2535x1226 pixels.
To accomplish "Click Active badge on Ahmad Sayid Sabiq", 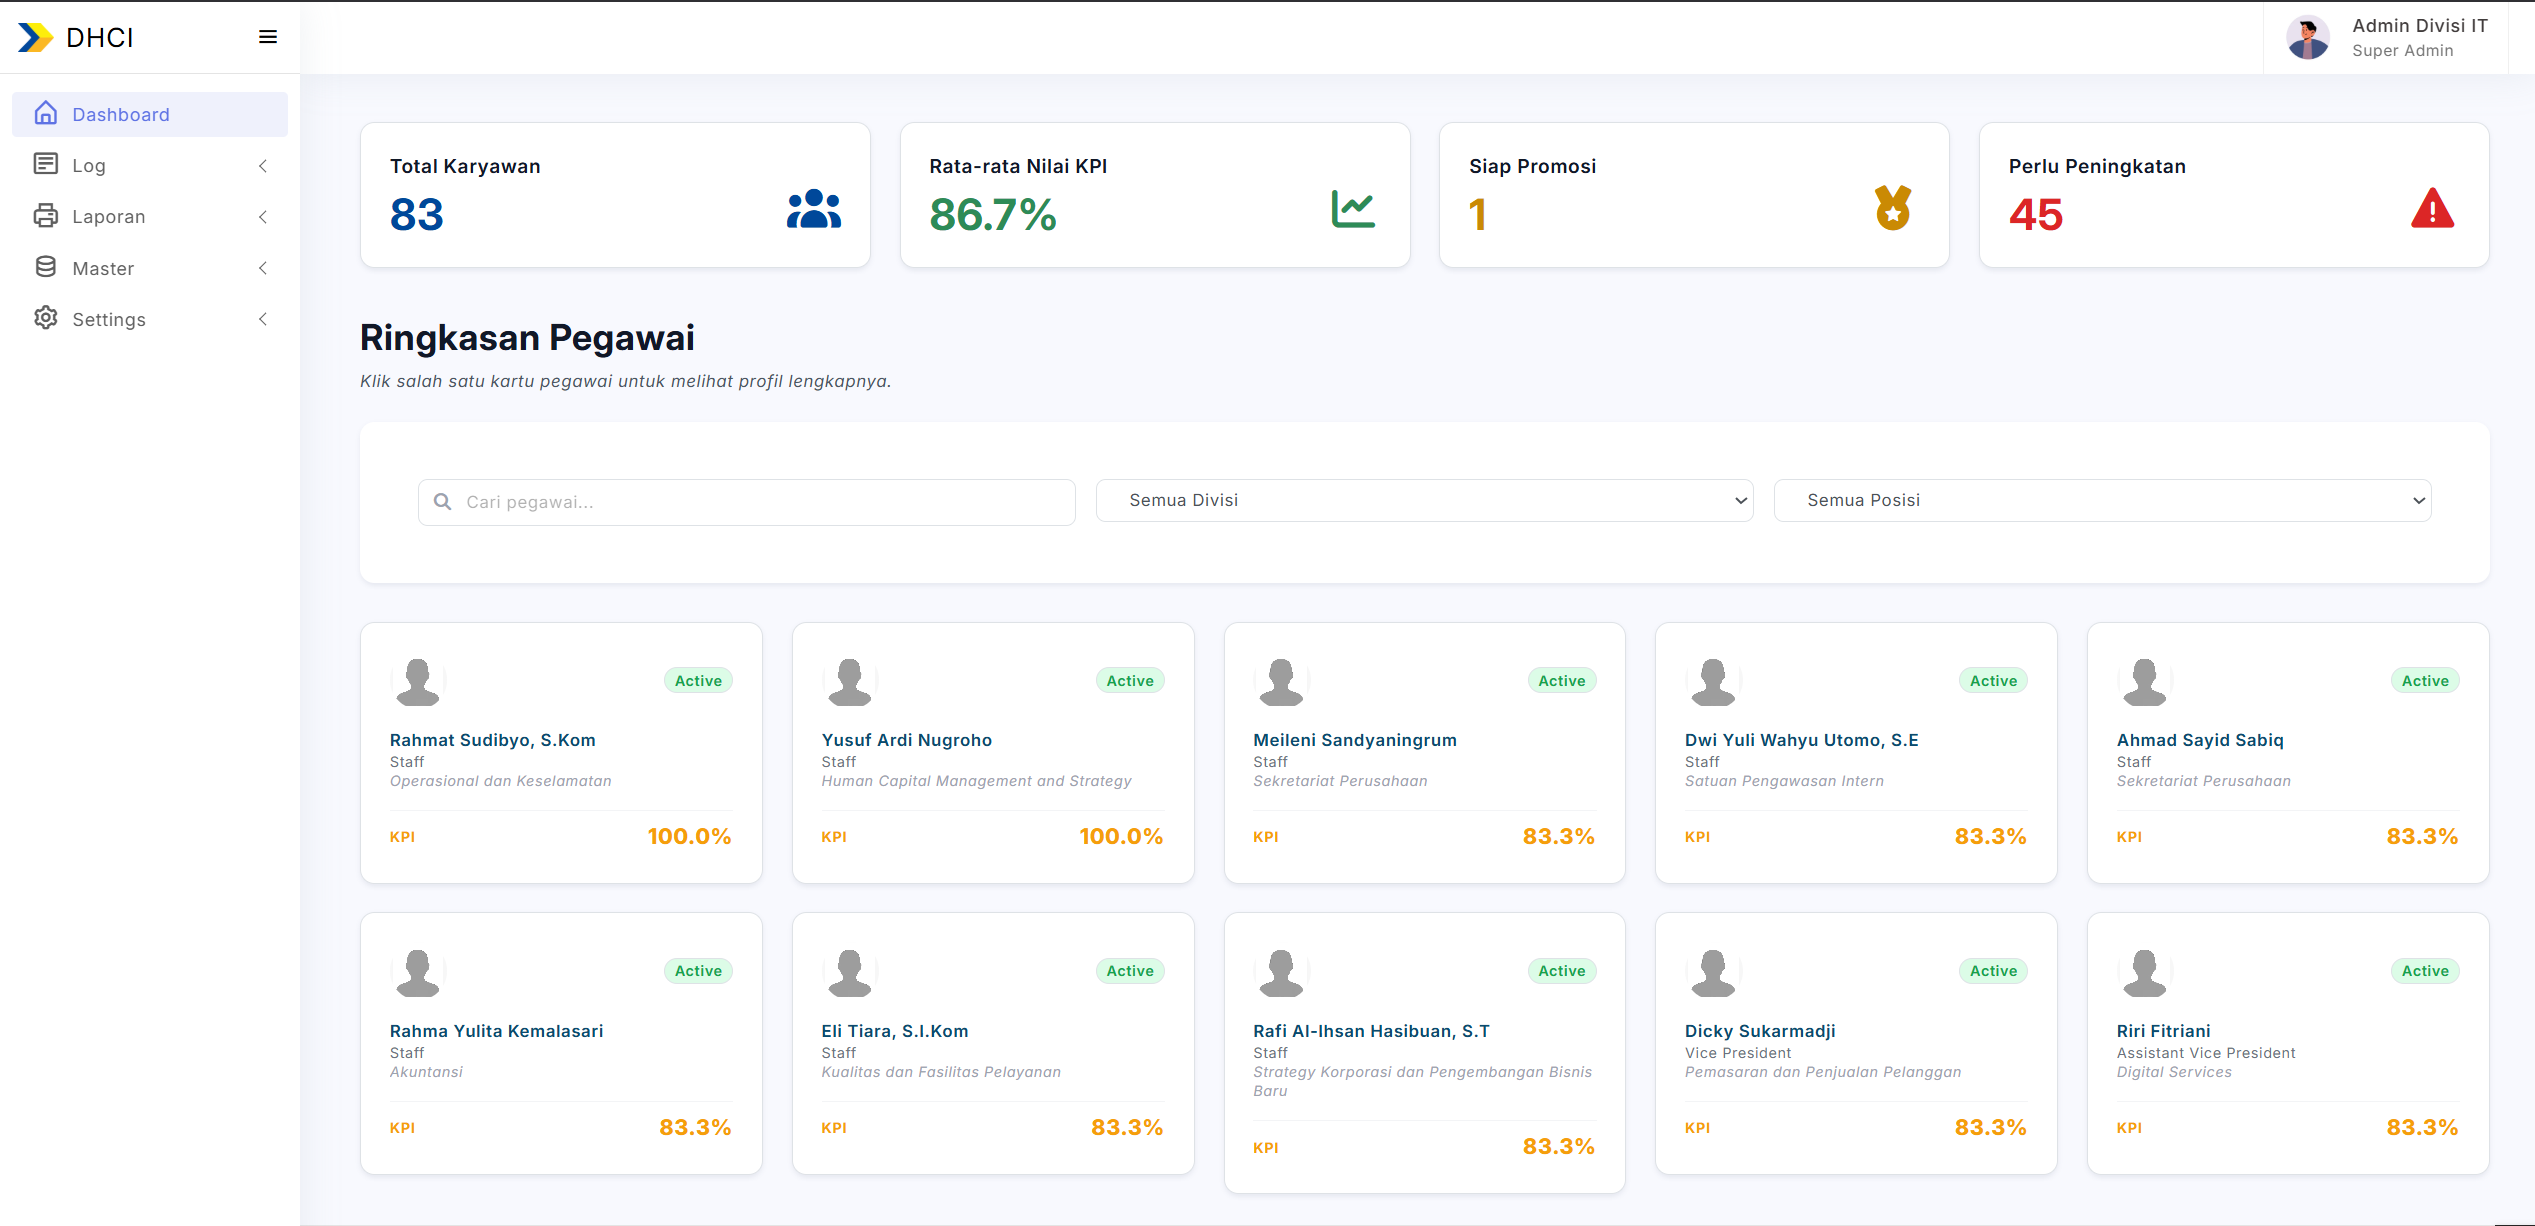I will [2425, 681].
